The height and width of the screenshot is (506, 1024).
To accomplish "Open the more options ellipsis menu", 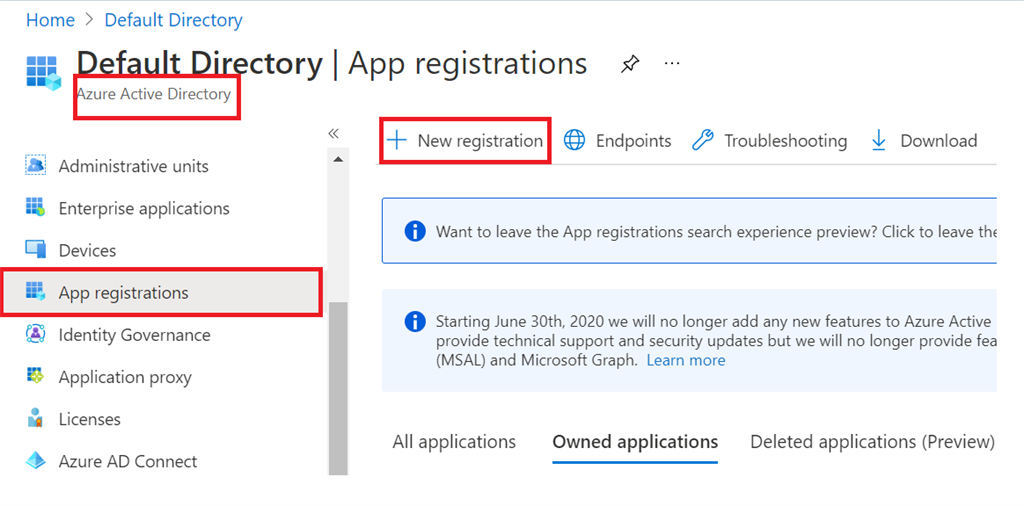I will [672, 63].
